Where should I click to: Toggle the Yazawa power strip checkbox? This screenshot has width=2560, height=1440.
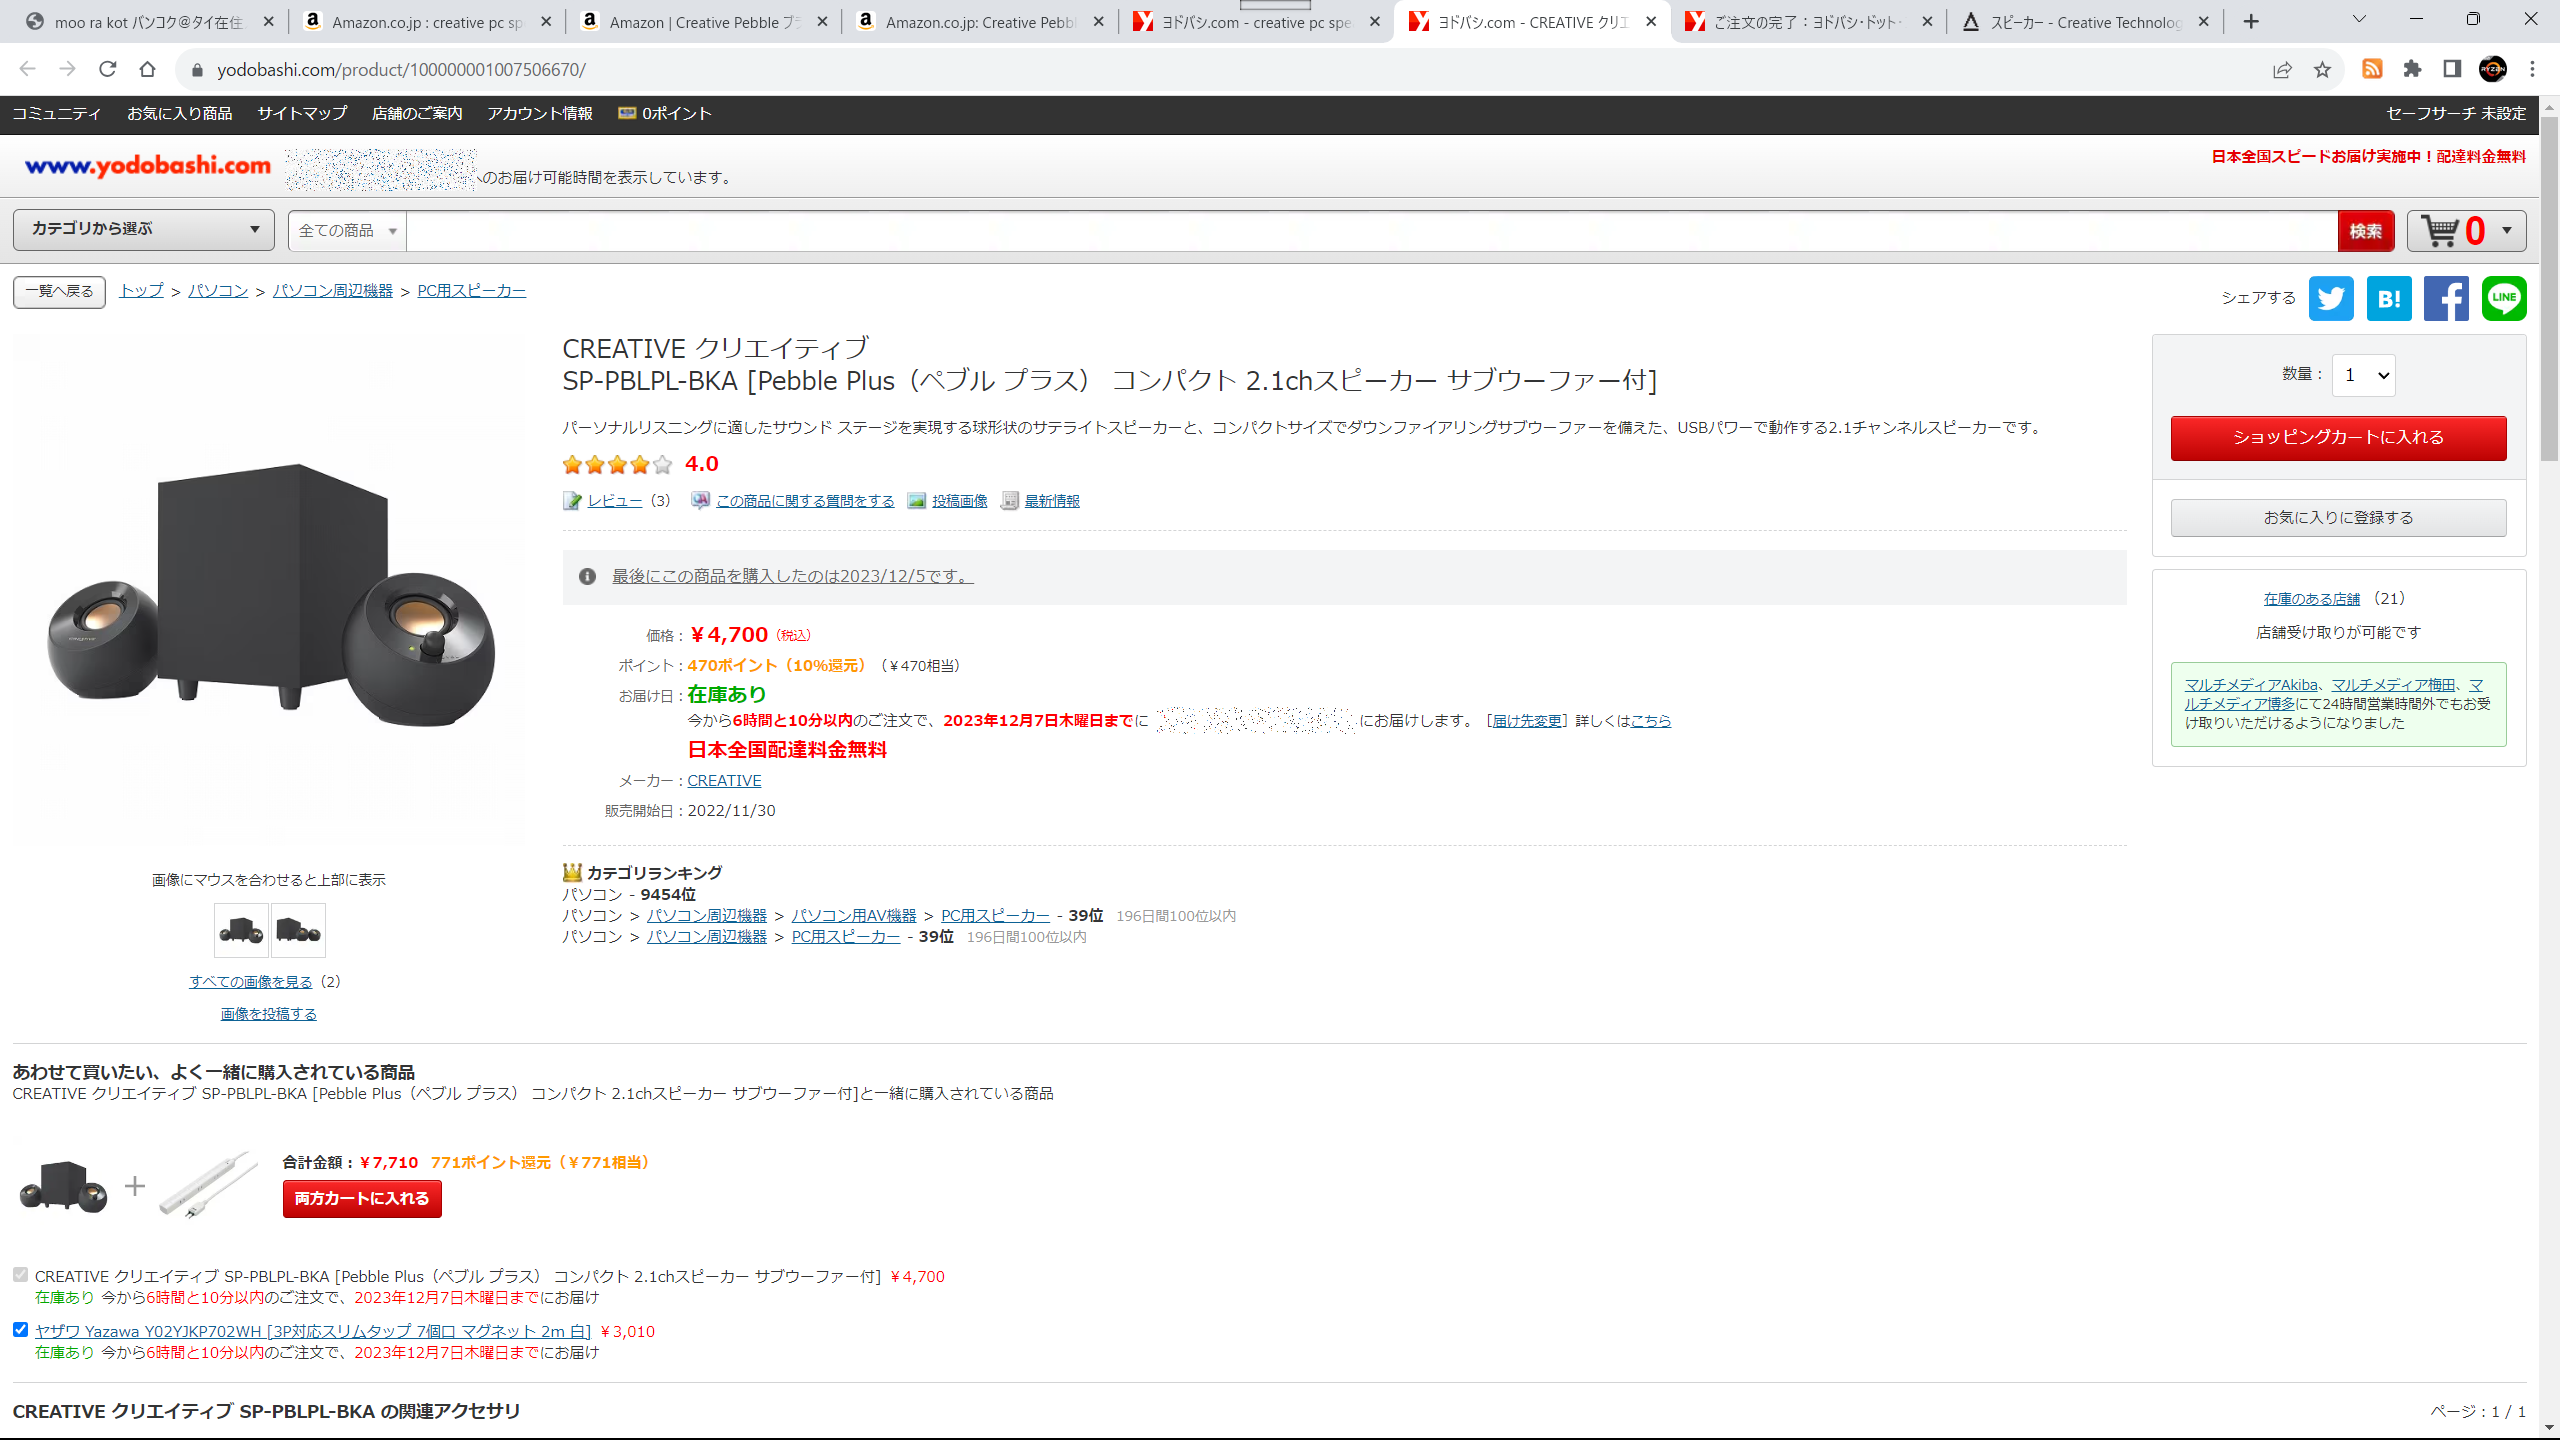coord(20,1329)
